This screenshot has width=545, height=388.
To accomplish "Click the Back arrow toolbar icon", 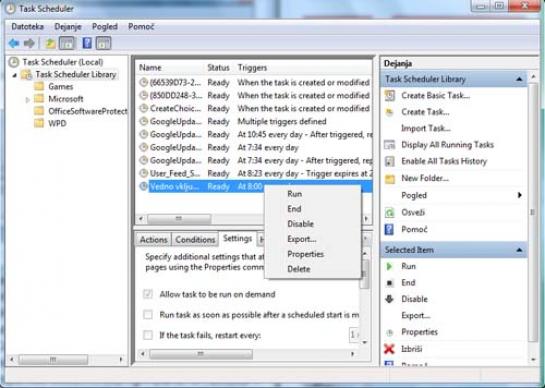I will (x=14, y=43).
